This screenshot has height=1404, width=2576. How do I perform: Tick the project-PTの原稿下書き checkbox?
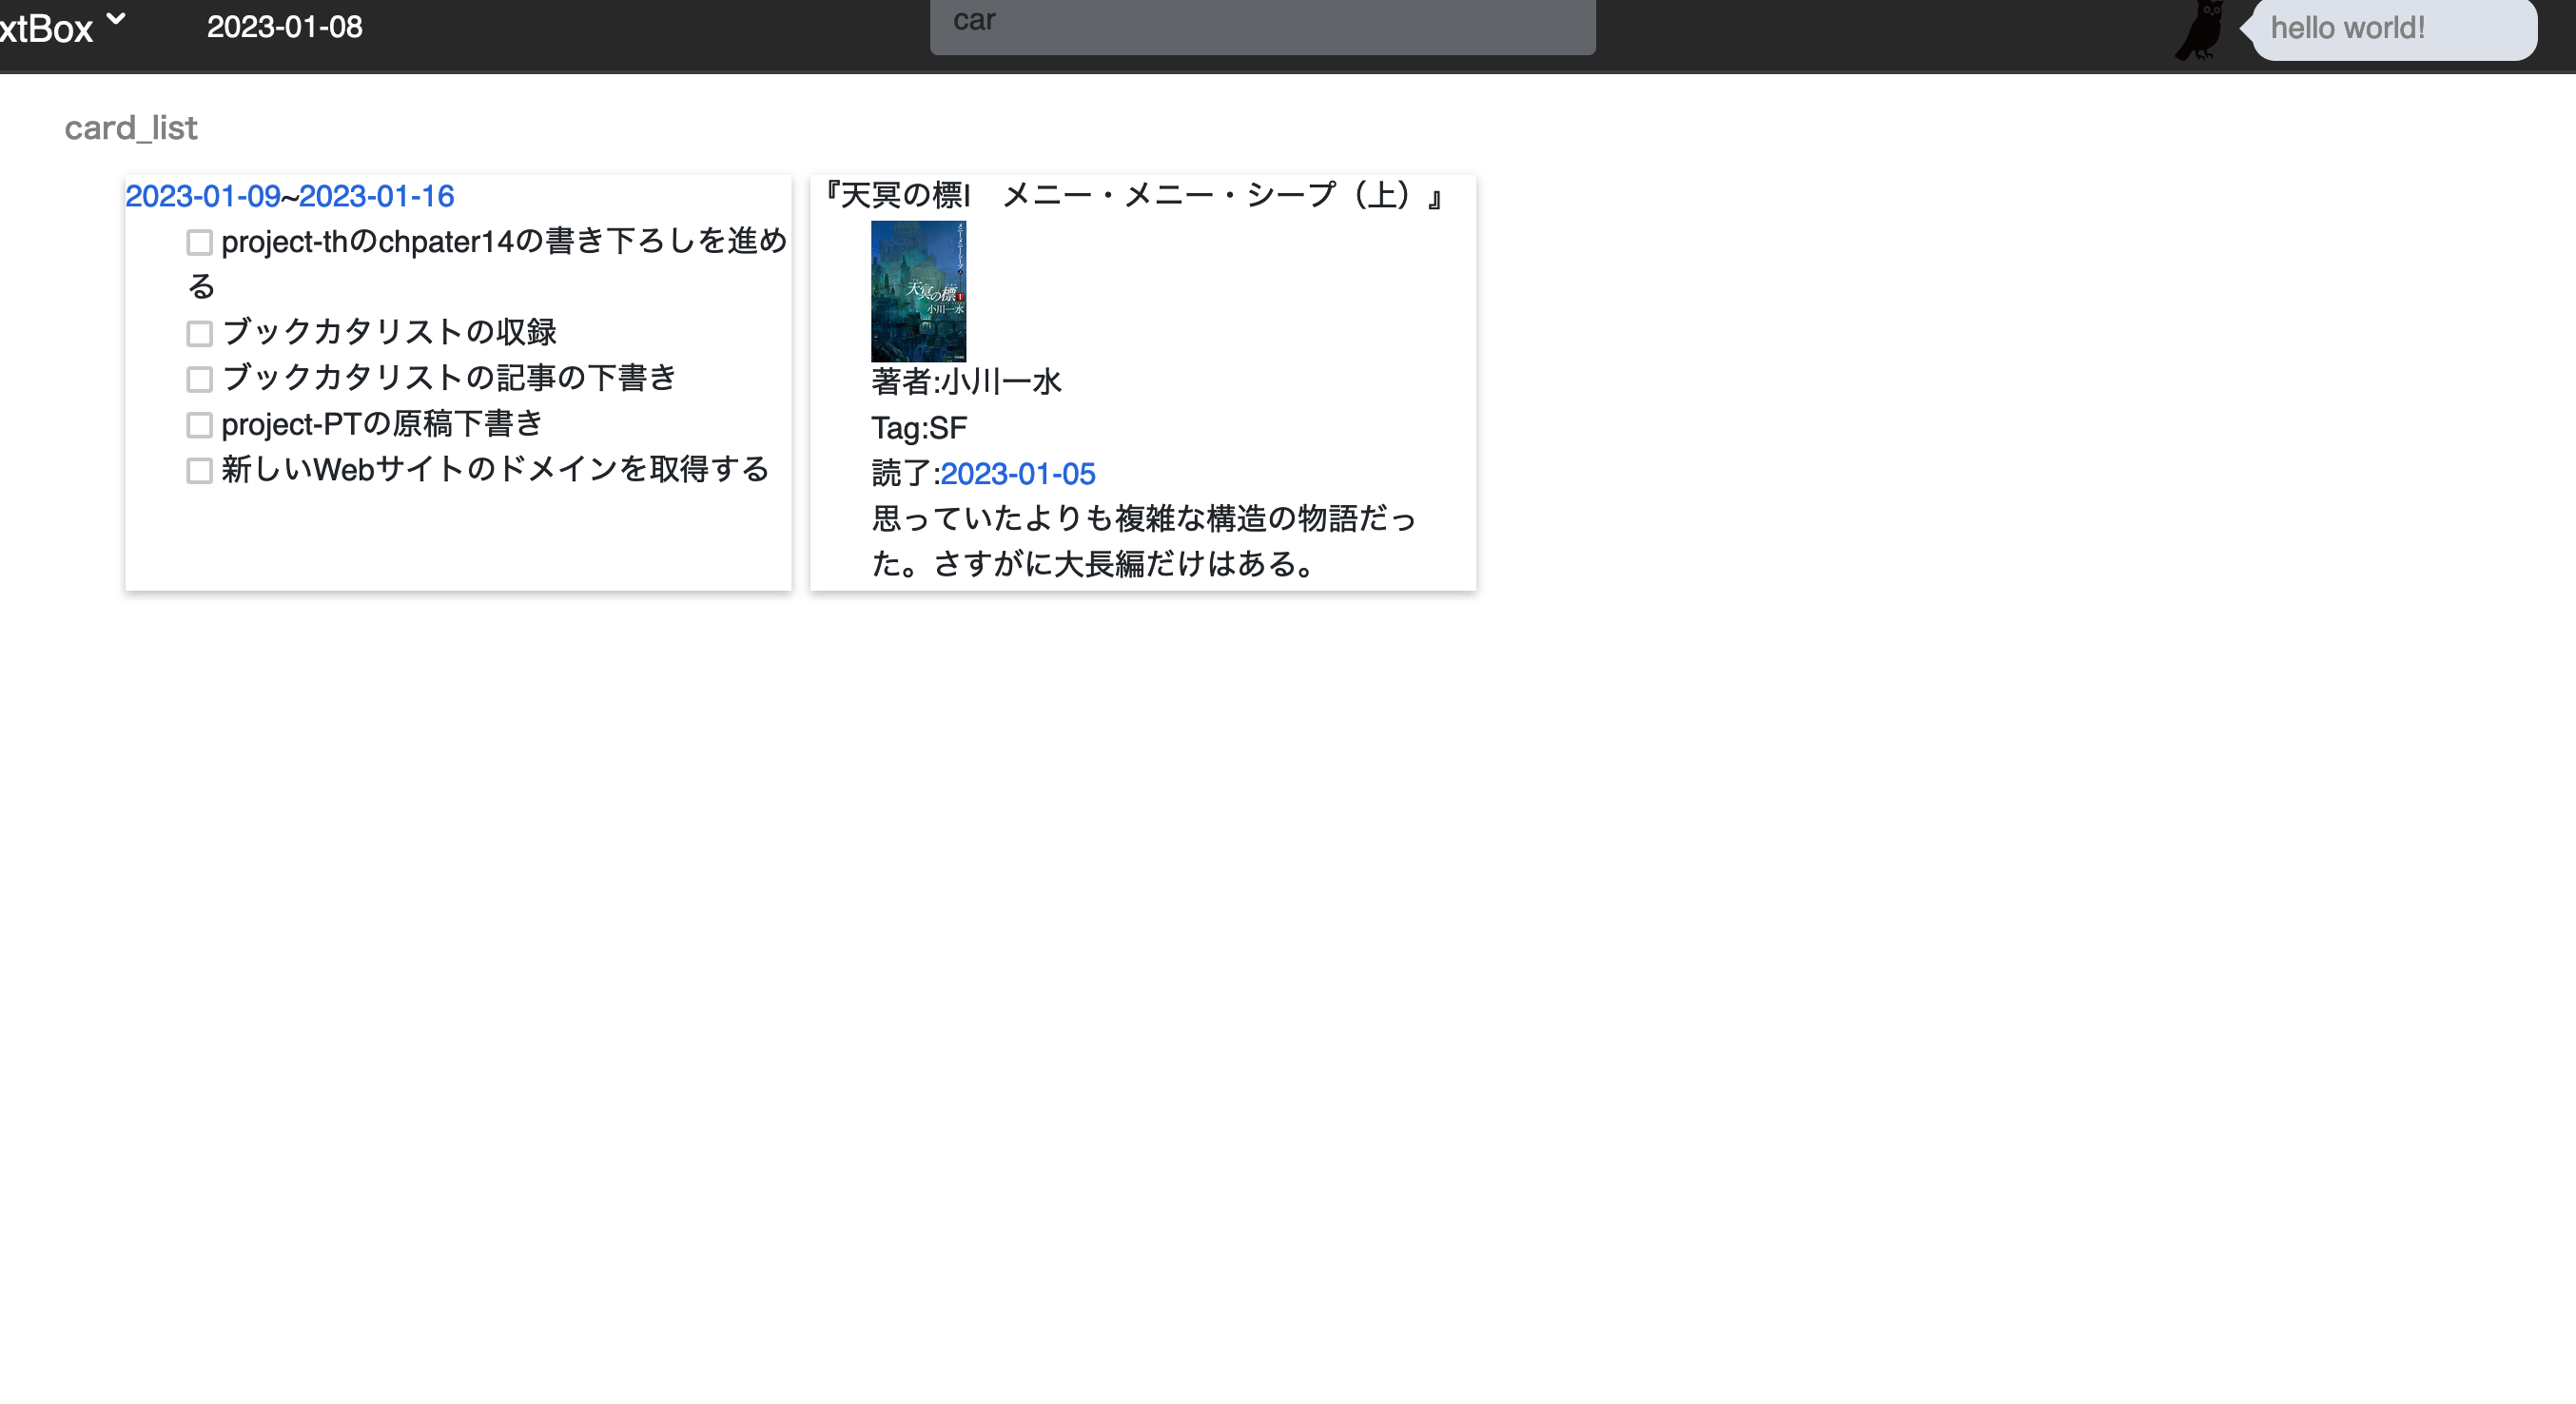point(199,425)
